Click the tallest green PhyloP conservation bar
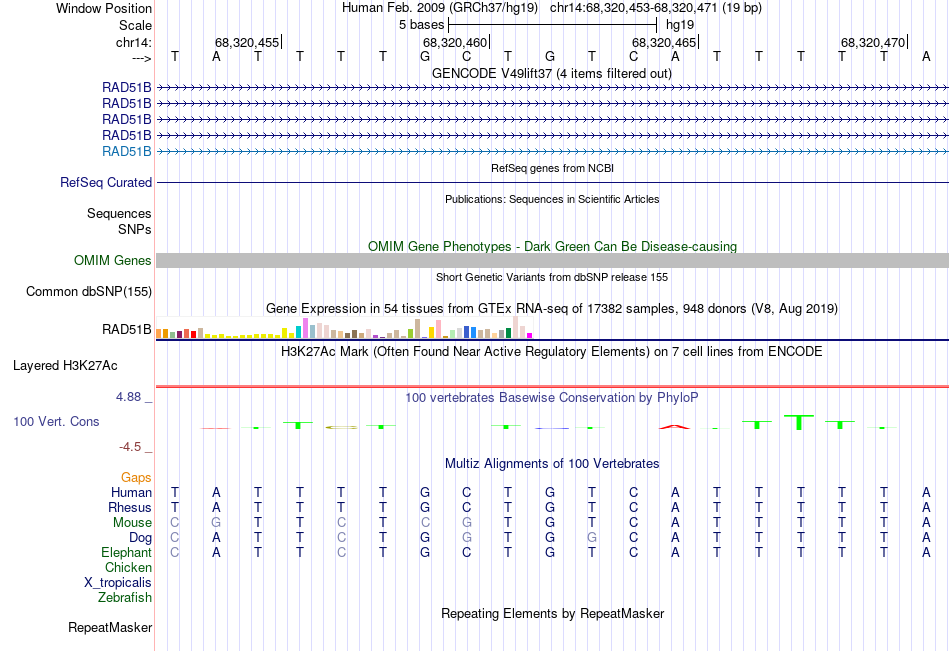The image size is (950, 651). coord(799,422)
